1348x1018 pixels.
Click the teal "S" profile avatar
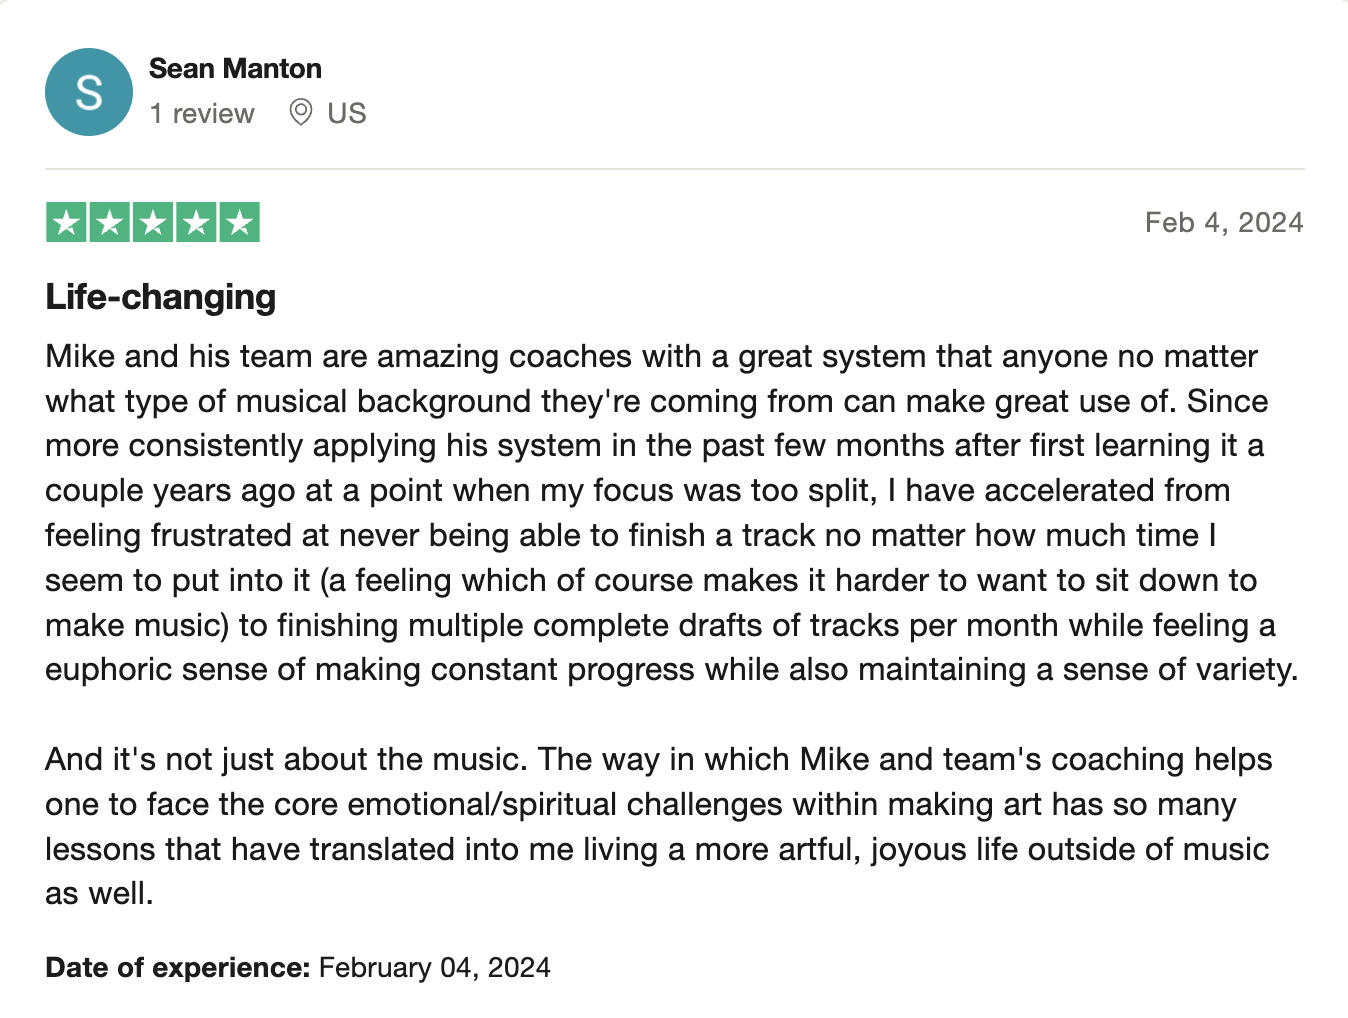(89, 92)
